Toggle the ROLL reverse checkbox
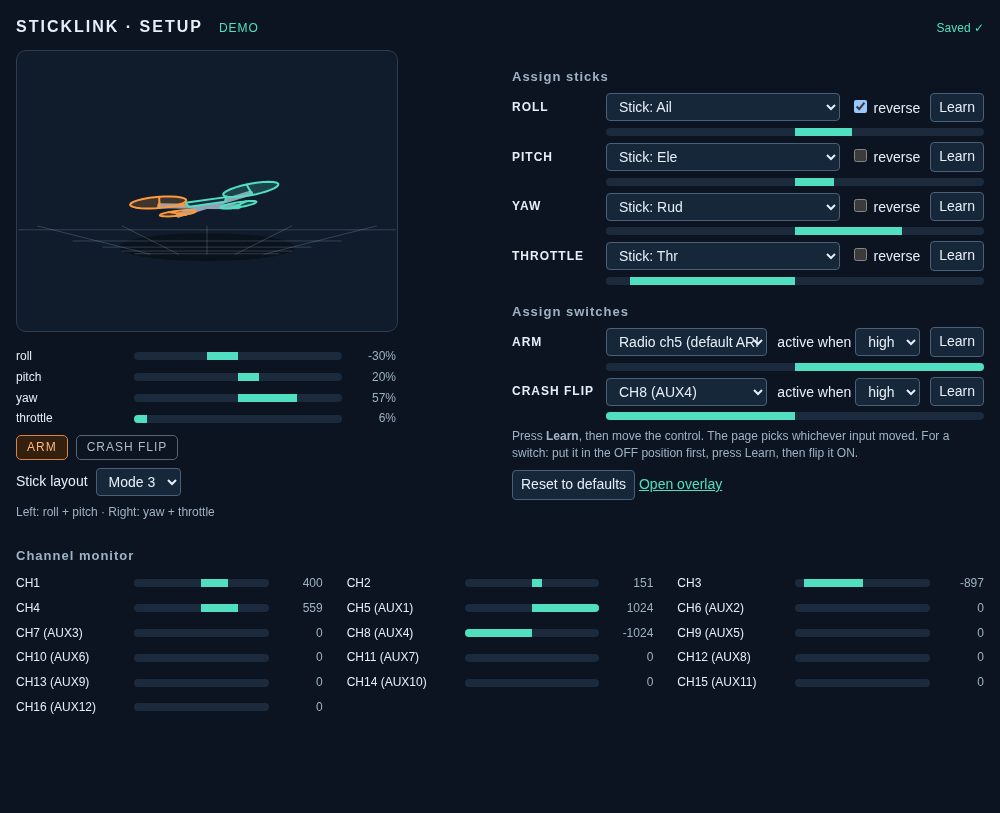This screenshot has width=1000, height=813. [x=860, y=106]
